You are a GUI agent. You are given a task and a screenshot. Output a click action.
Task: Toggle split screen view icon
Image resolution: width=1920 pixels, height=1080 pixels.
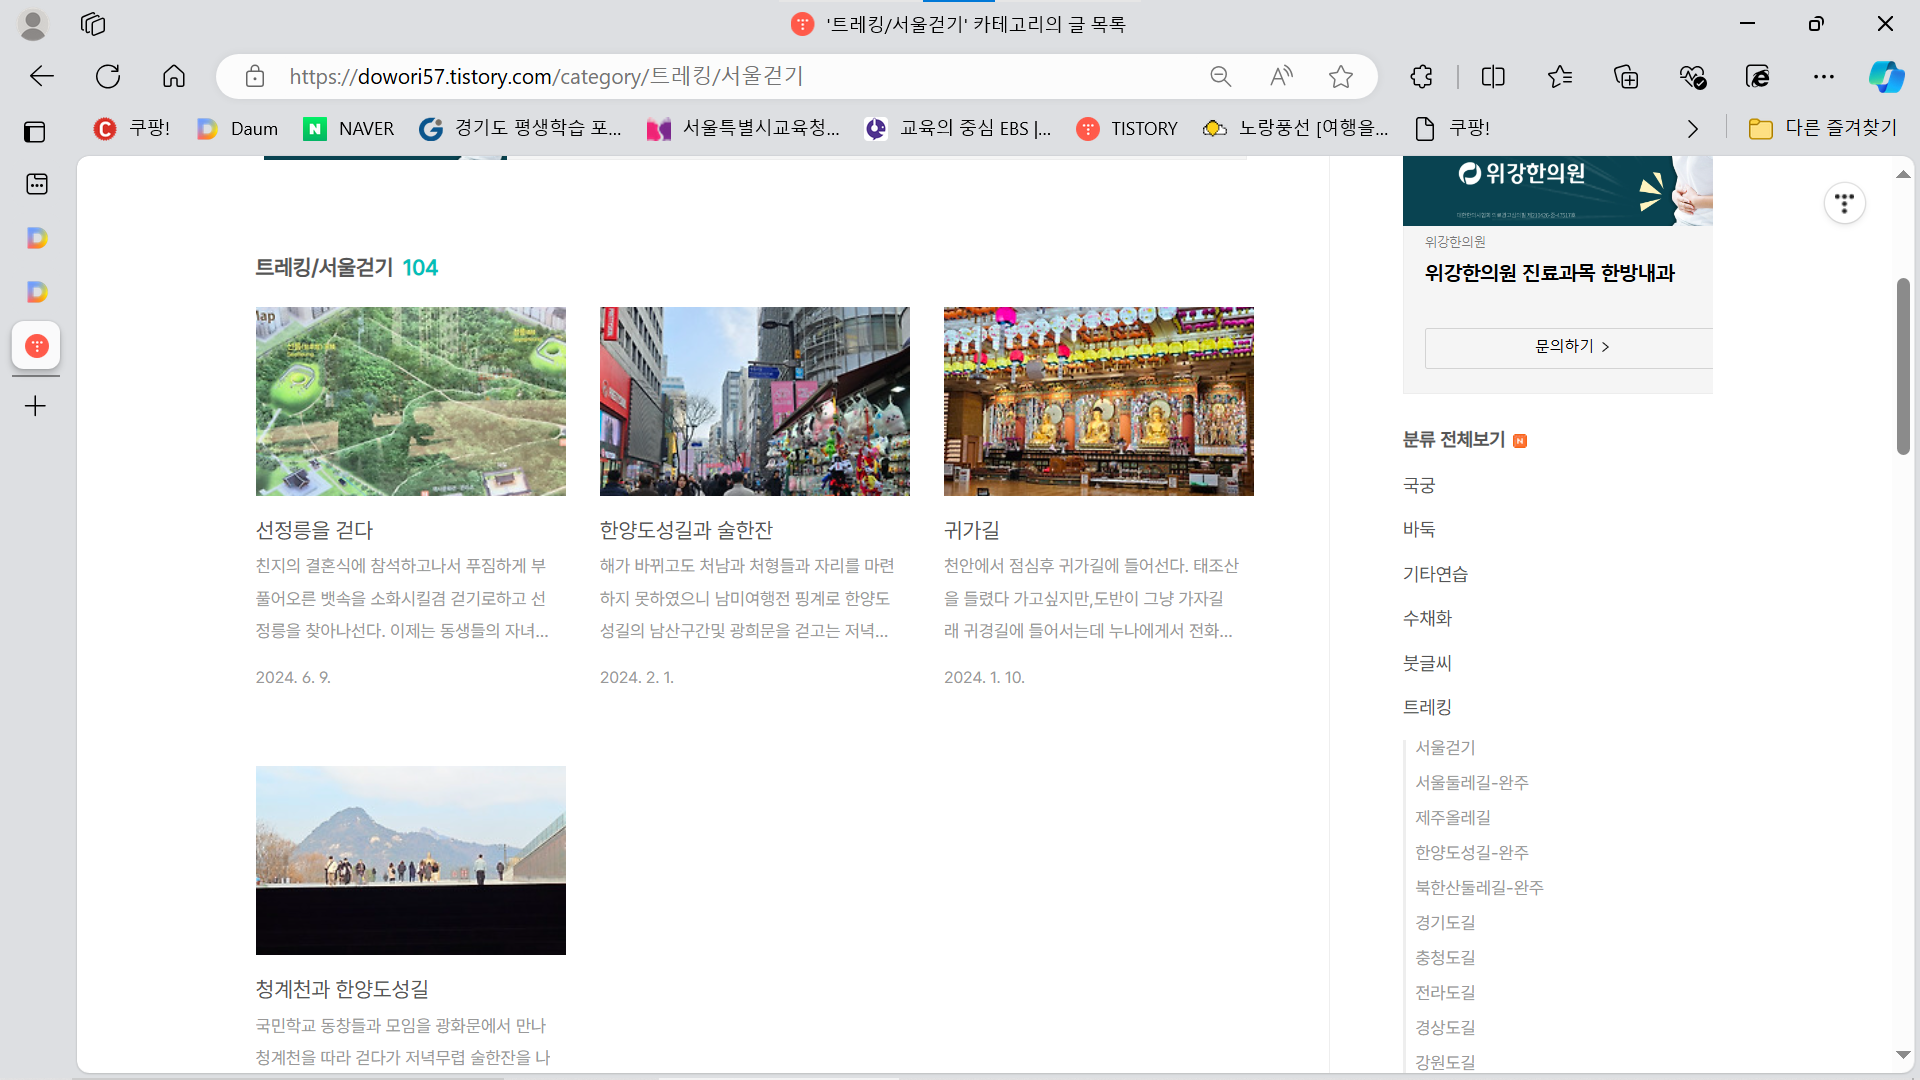tap(1493, 76)
